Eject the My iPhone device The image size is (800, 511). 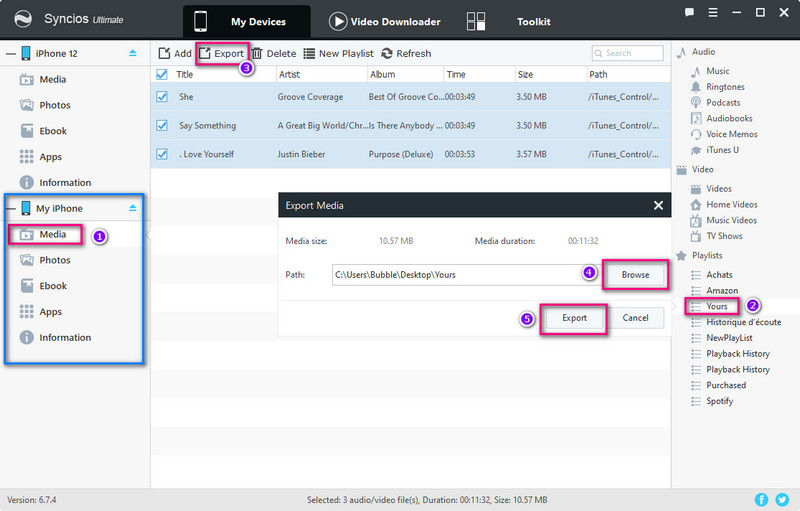pyautogui.click(x=133, y=208)
